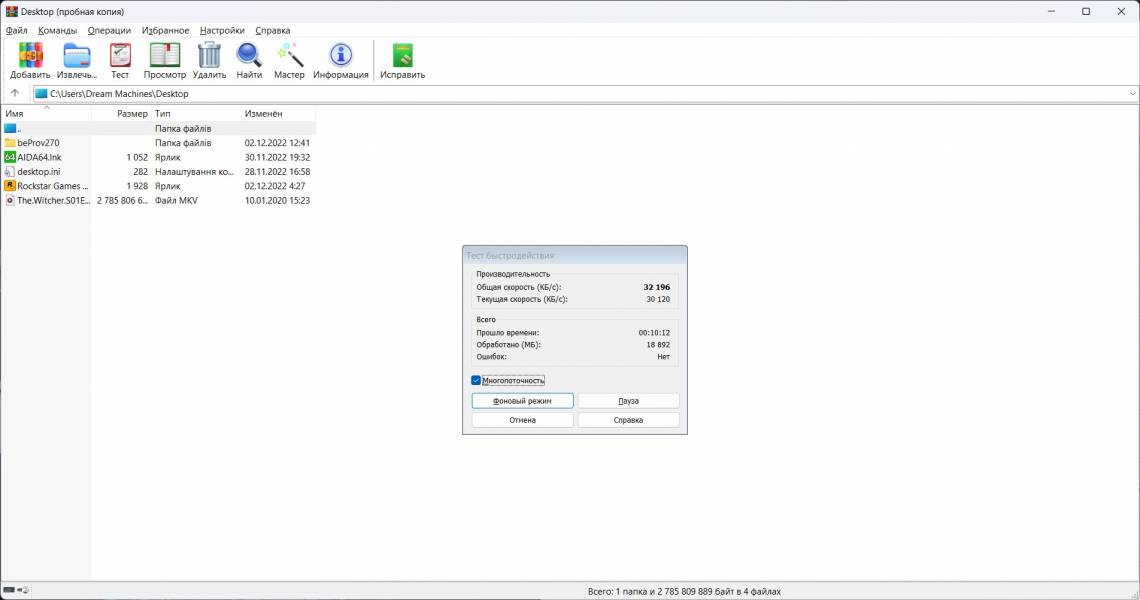Viewport: 1140px width, 600px height.
Task: Open the Просмотр (View) toolbar icon
Action: (x=164, y=55)
